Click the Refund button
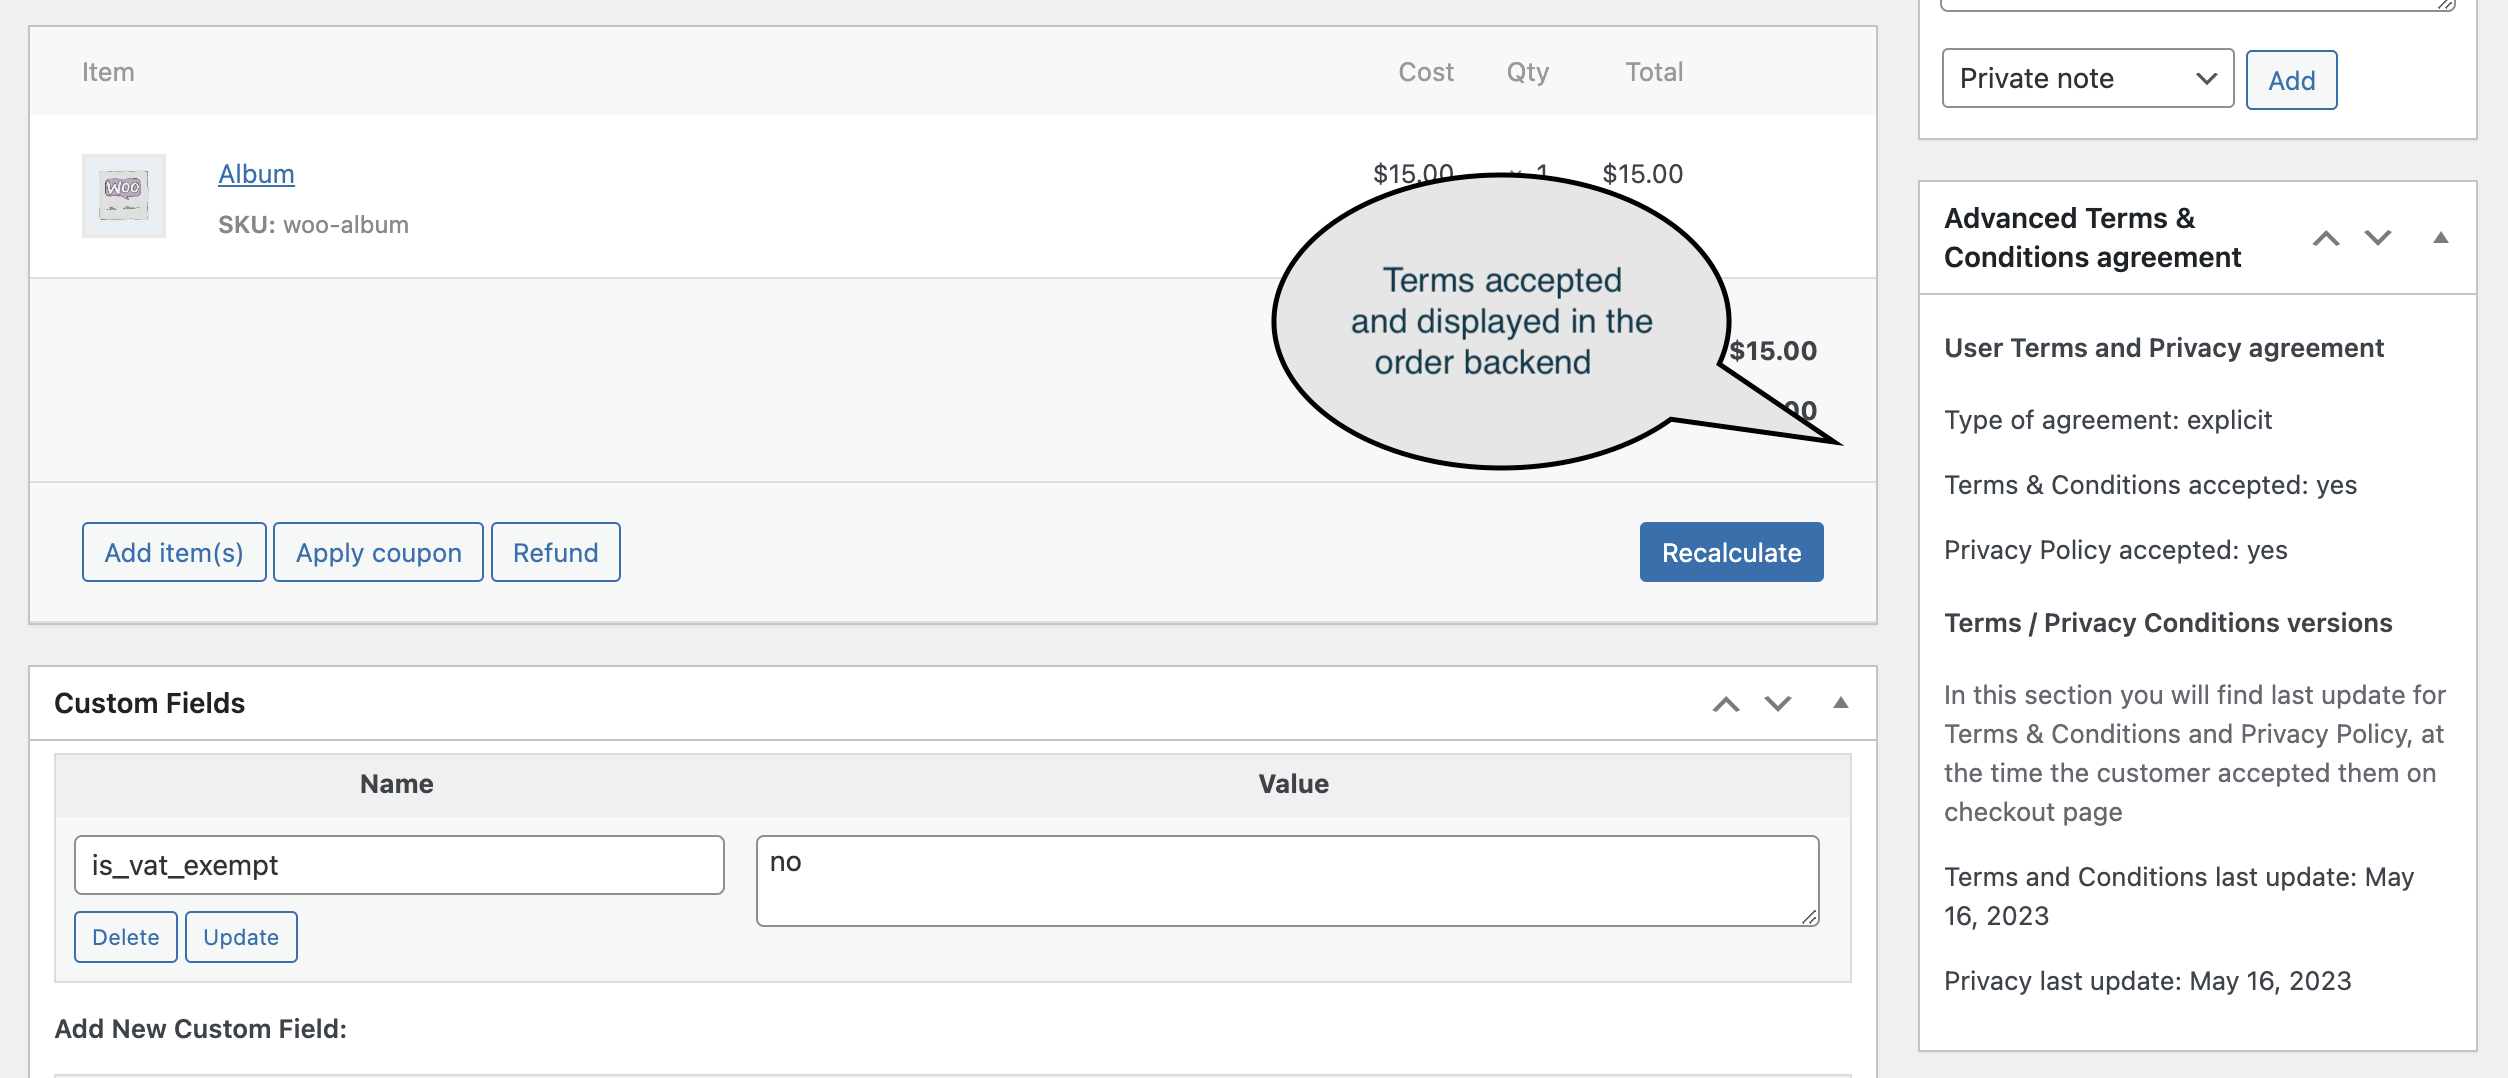The height and width of the screenshot is (1078, 2508). pyautogui.click(x=556, y=552)
